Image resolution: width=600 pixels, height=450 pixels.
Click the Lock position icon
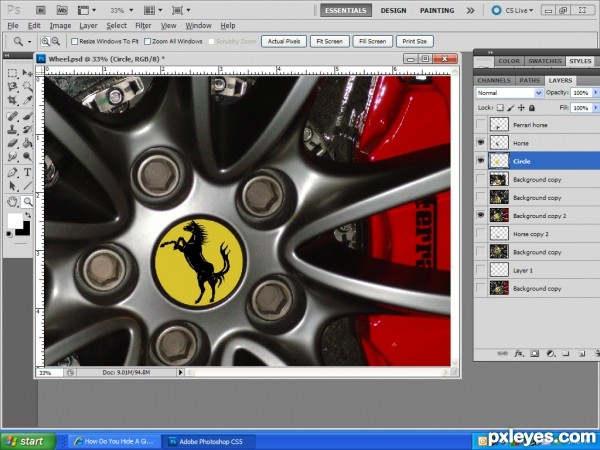[x=521, y=108]
